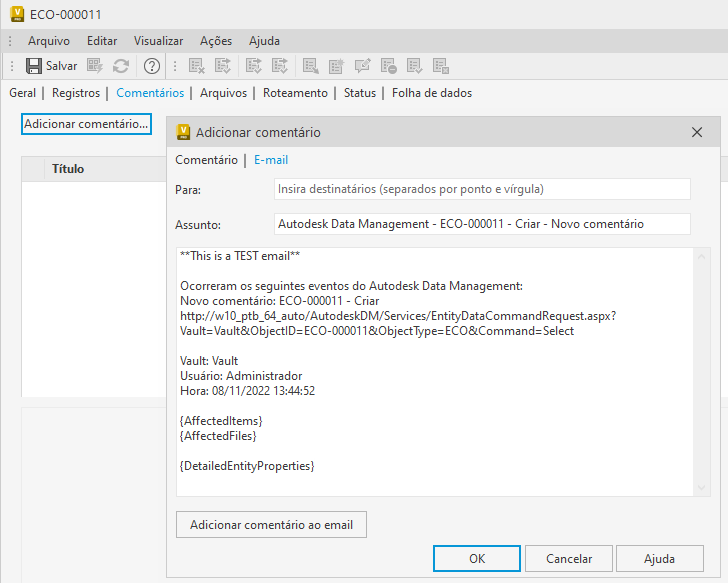Close the Adicionar comentário dialog

coord(696,132)
